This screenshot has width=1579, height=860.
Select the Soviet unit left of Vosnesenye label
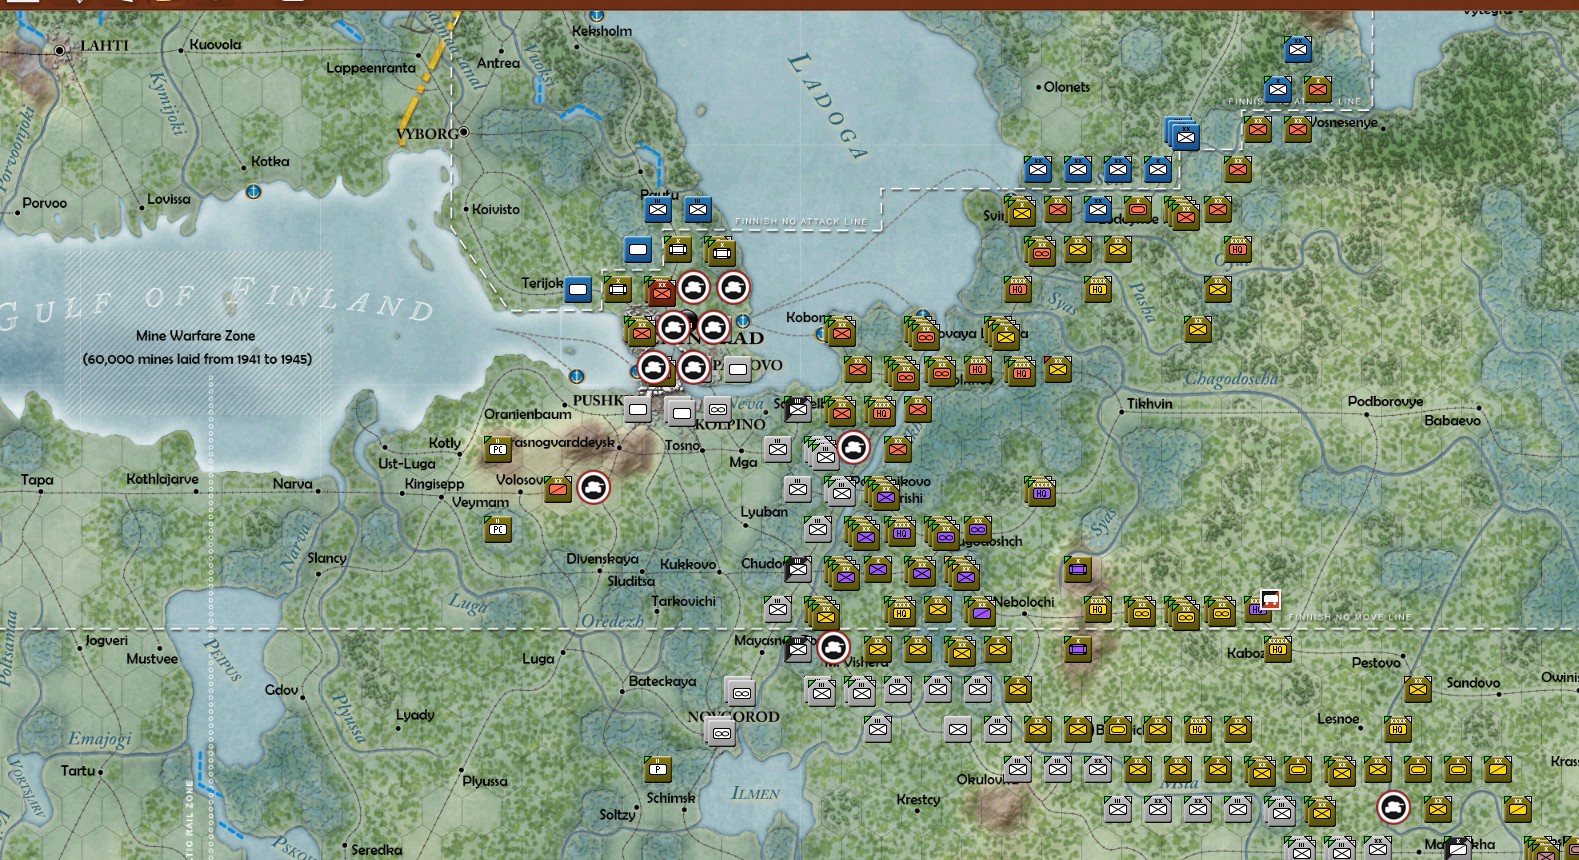pos(1298,129)
